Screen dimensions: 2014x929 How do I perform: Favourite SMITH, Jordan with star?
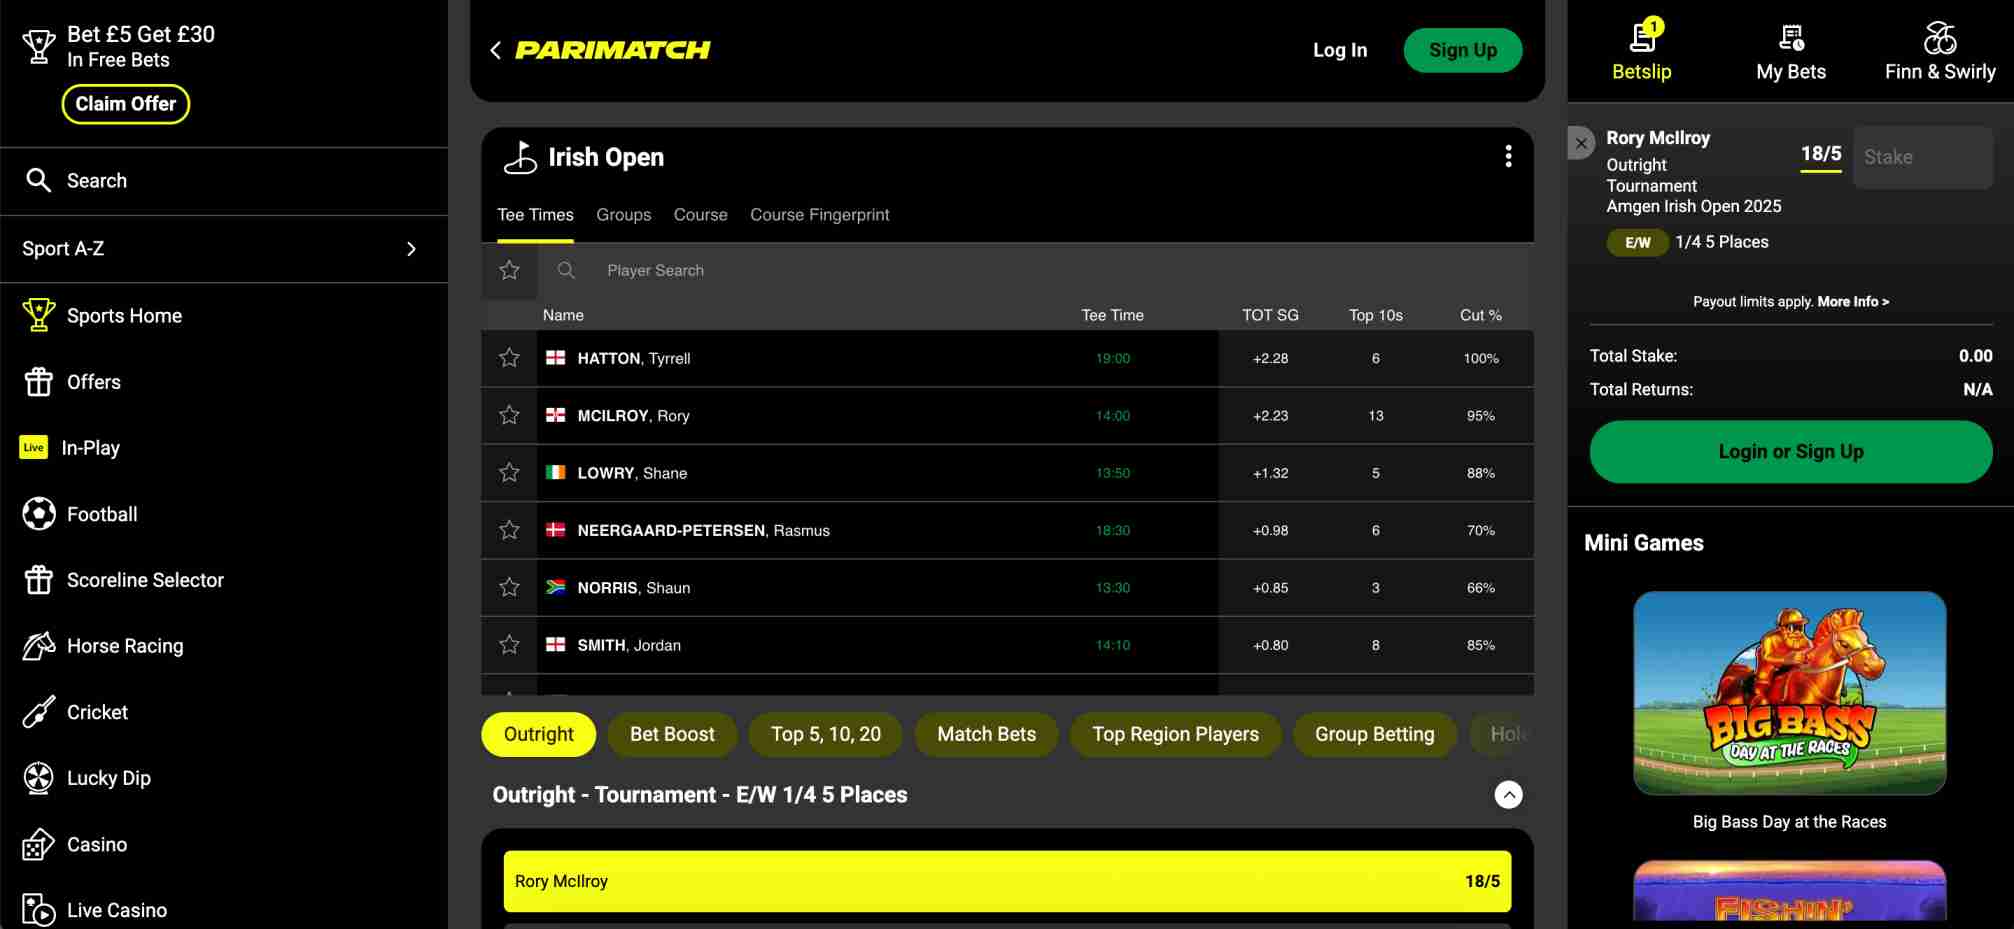(509, 645)
